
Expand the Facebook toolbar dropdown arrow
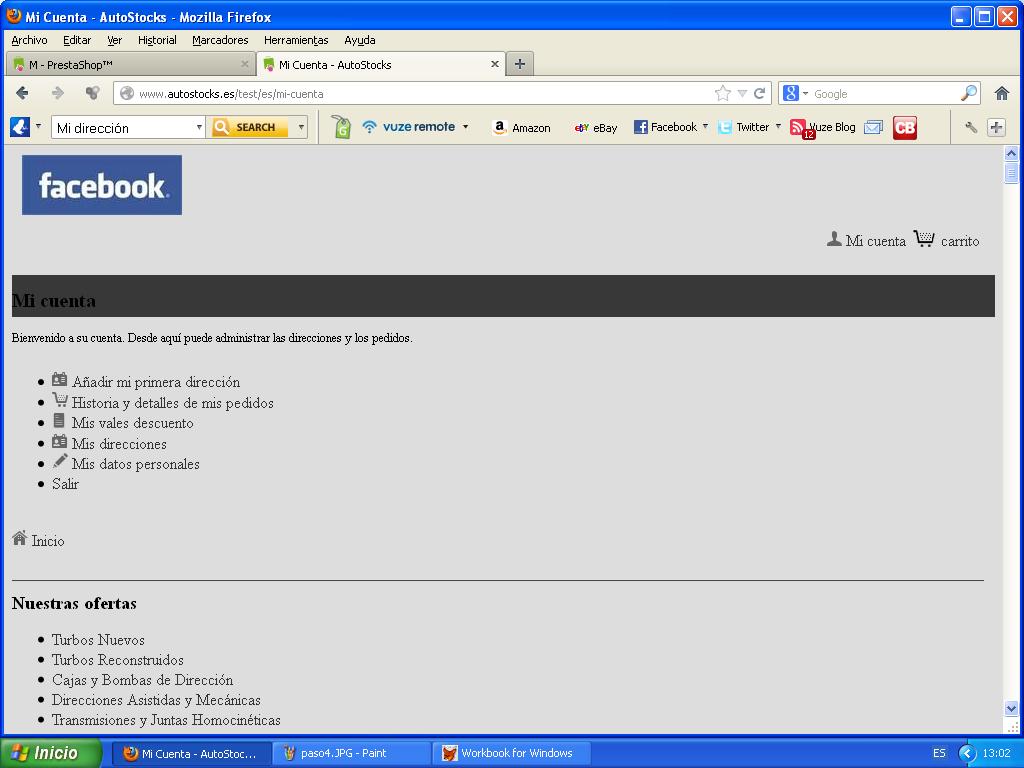(705, 127)
